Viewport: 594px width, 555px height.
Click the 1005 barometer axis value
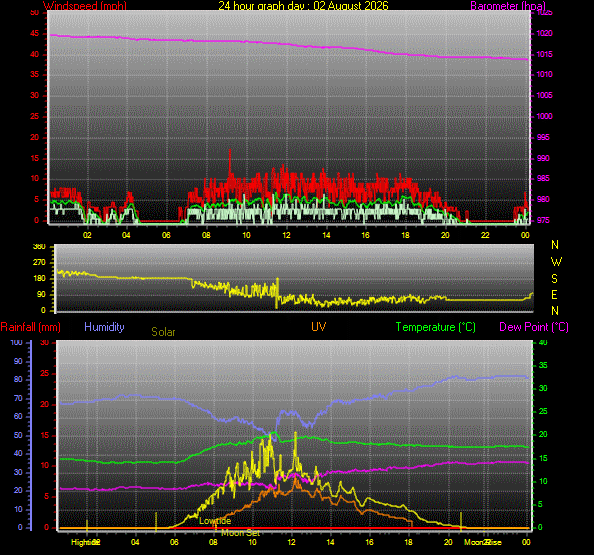click(x=544, y=95)
